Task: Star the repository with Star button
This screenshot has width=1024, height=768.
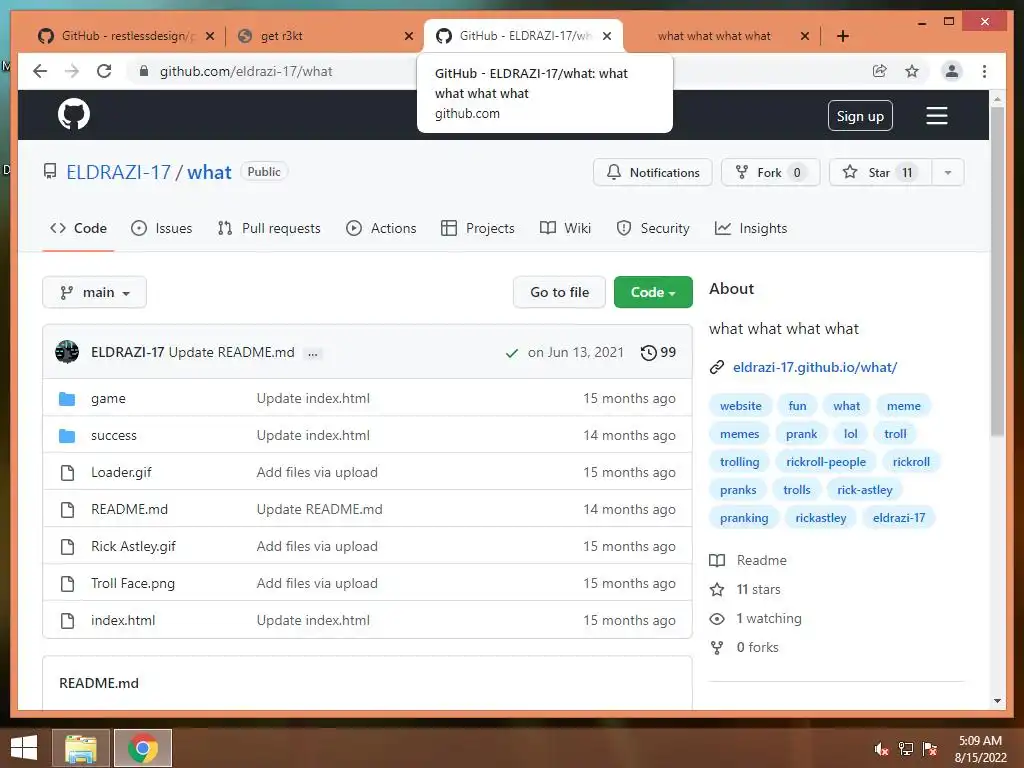Action: pos(880,172)
